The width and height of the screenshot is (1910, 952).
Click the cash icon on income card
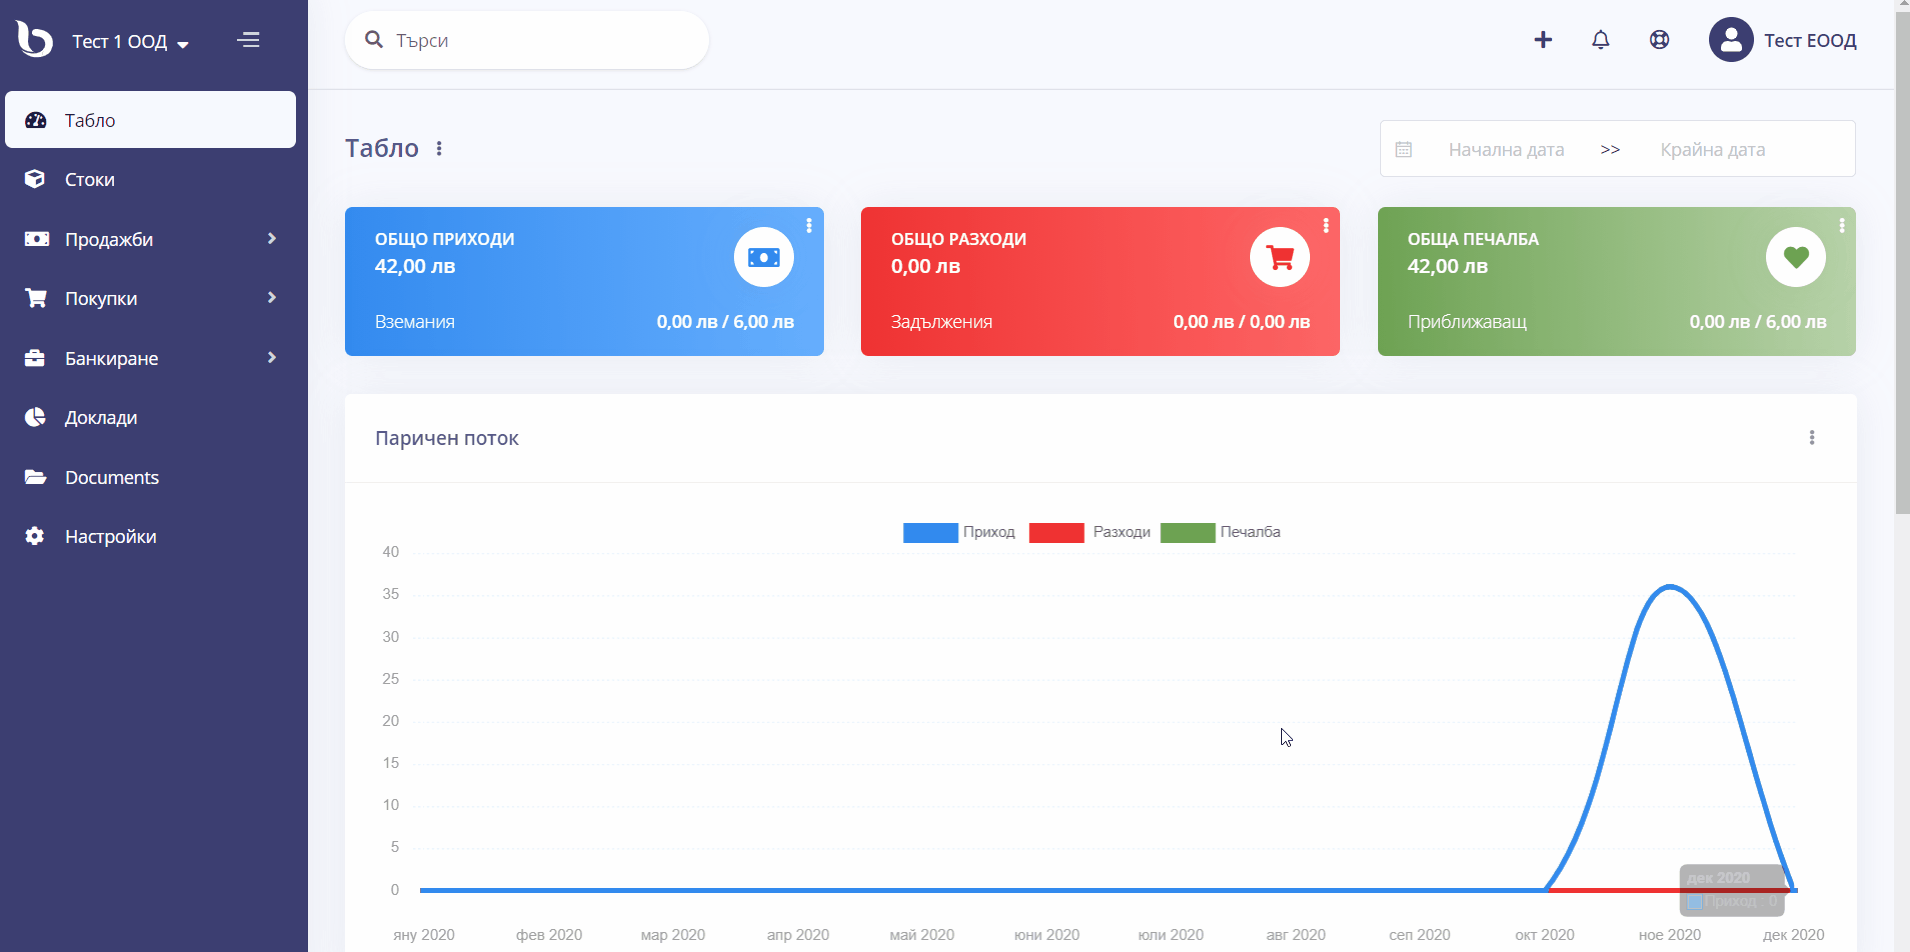coord(764,257)
